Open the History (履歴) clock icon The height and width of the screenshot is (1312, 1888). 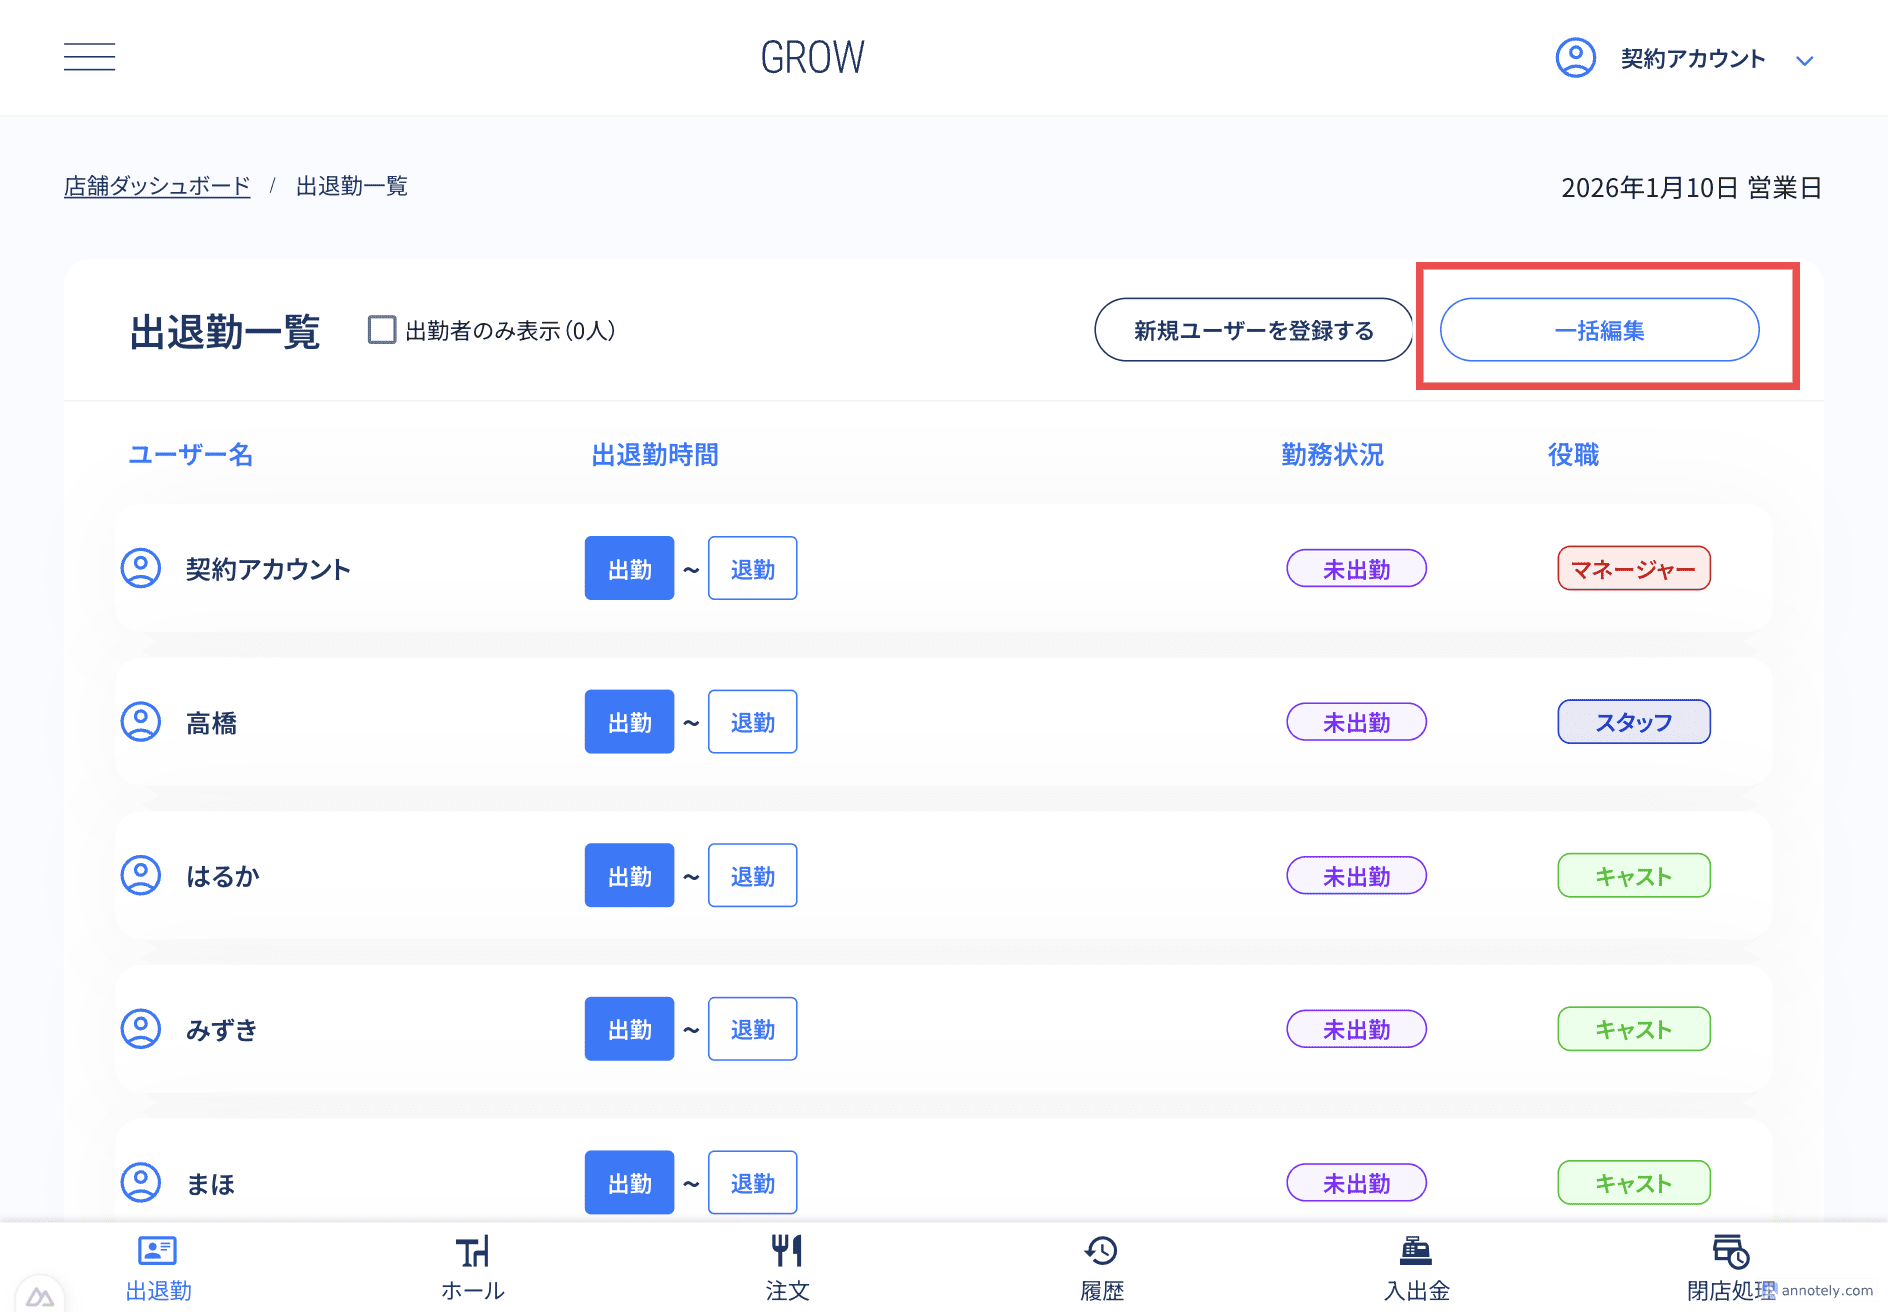click(1101, 1252)
